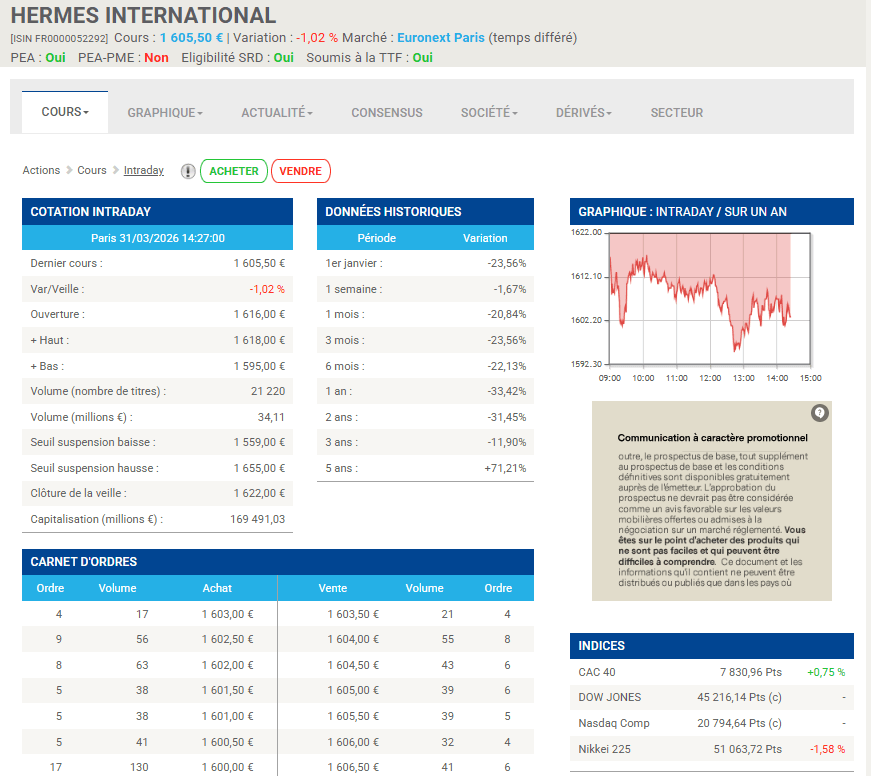Click the volume value 21 220
The width and height of the screenshot is (871, 776).
268,392
